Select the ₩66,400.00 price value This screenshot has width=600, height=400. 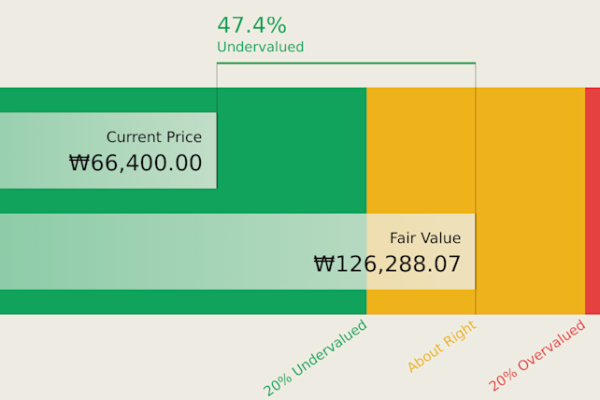[135, 163]
